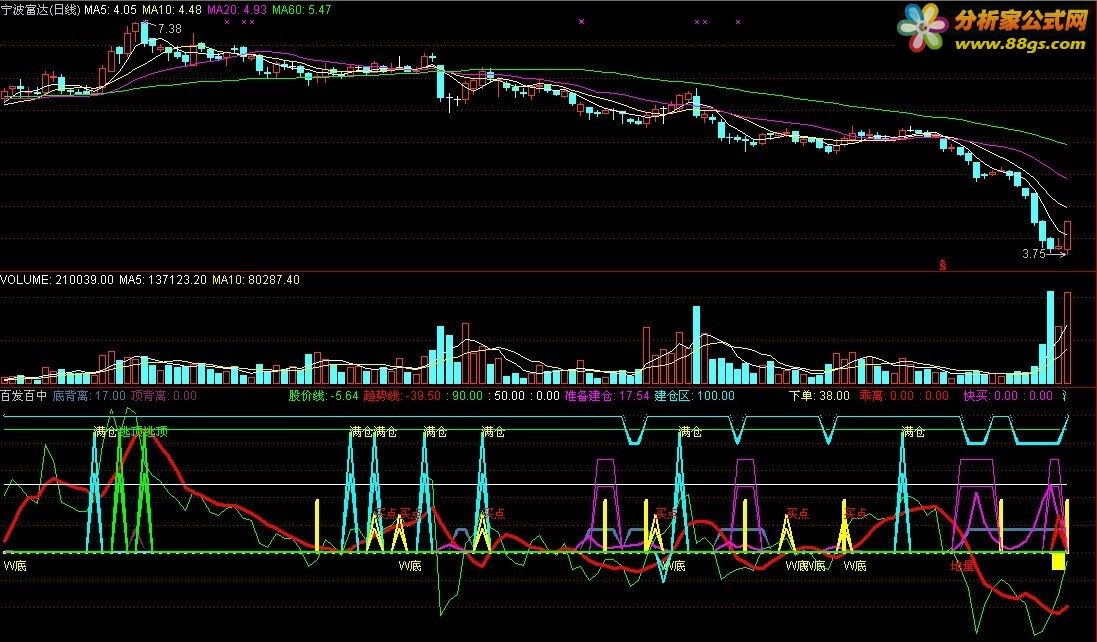Viewport: 1097px width, 642px height.
Task: Select the green MA60: 5.47 label
Action: [302, 10]
